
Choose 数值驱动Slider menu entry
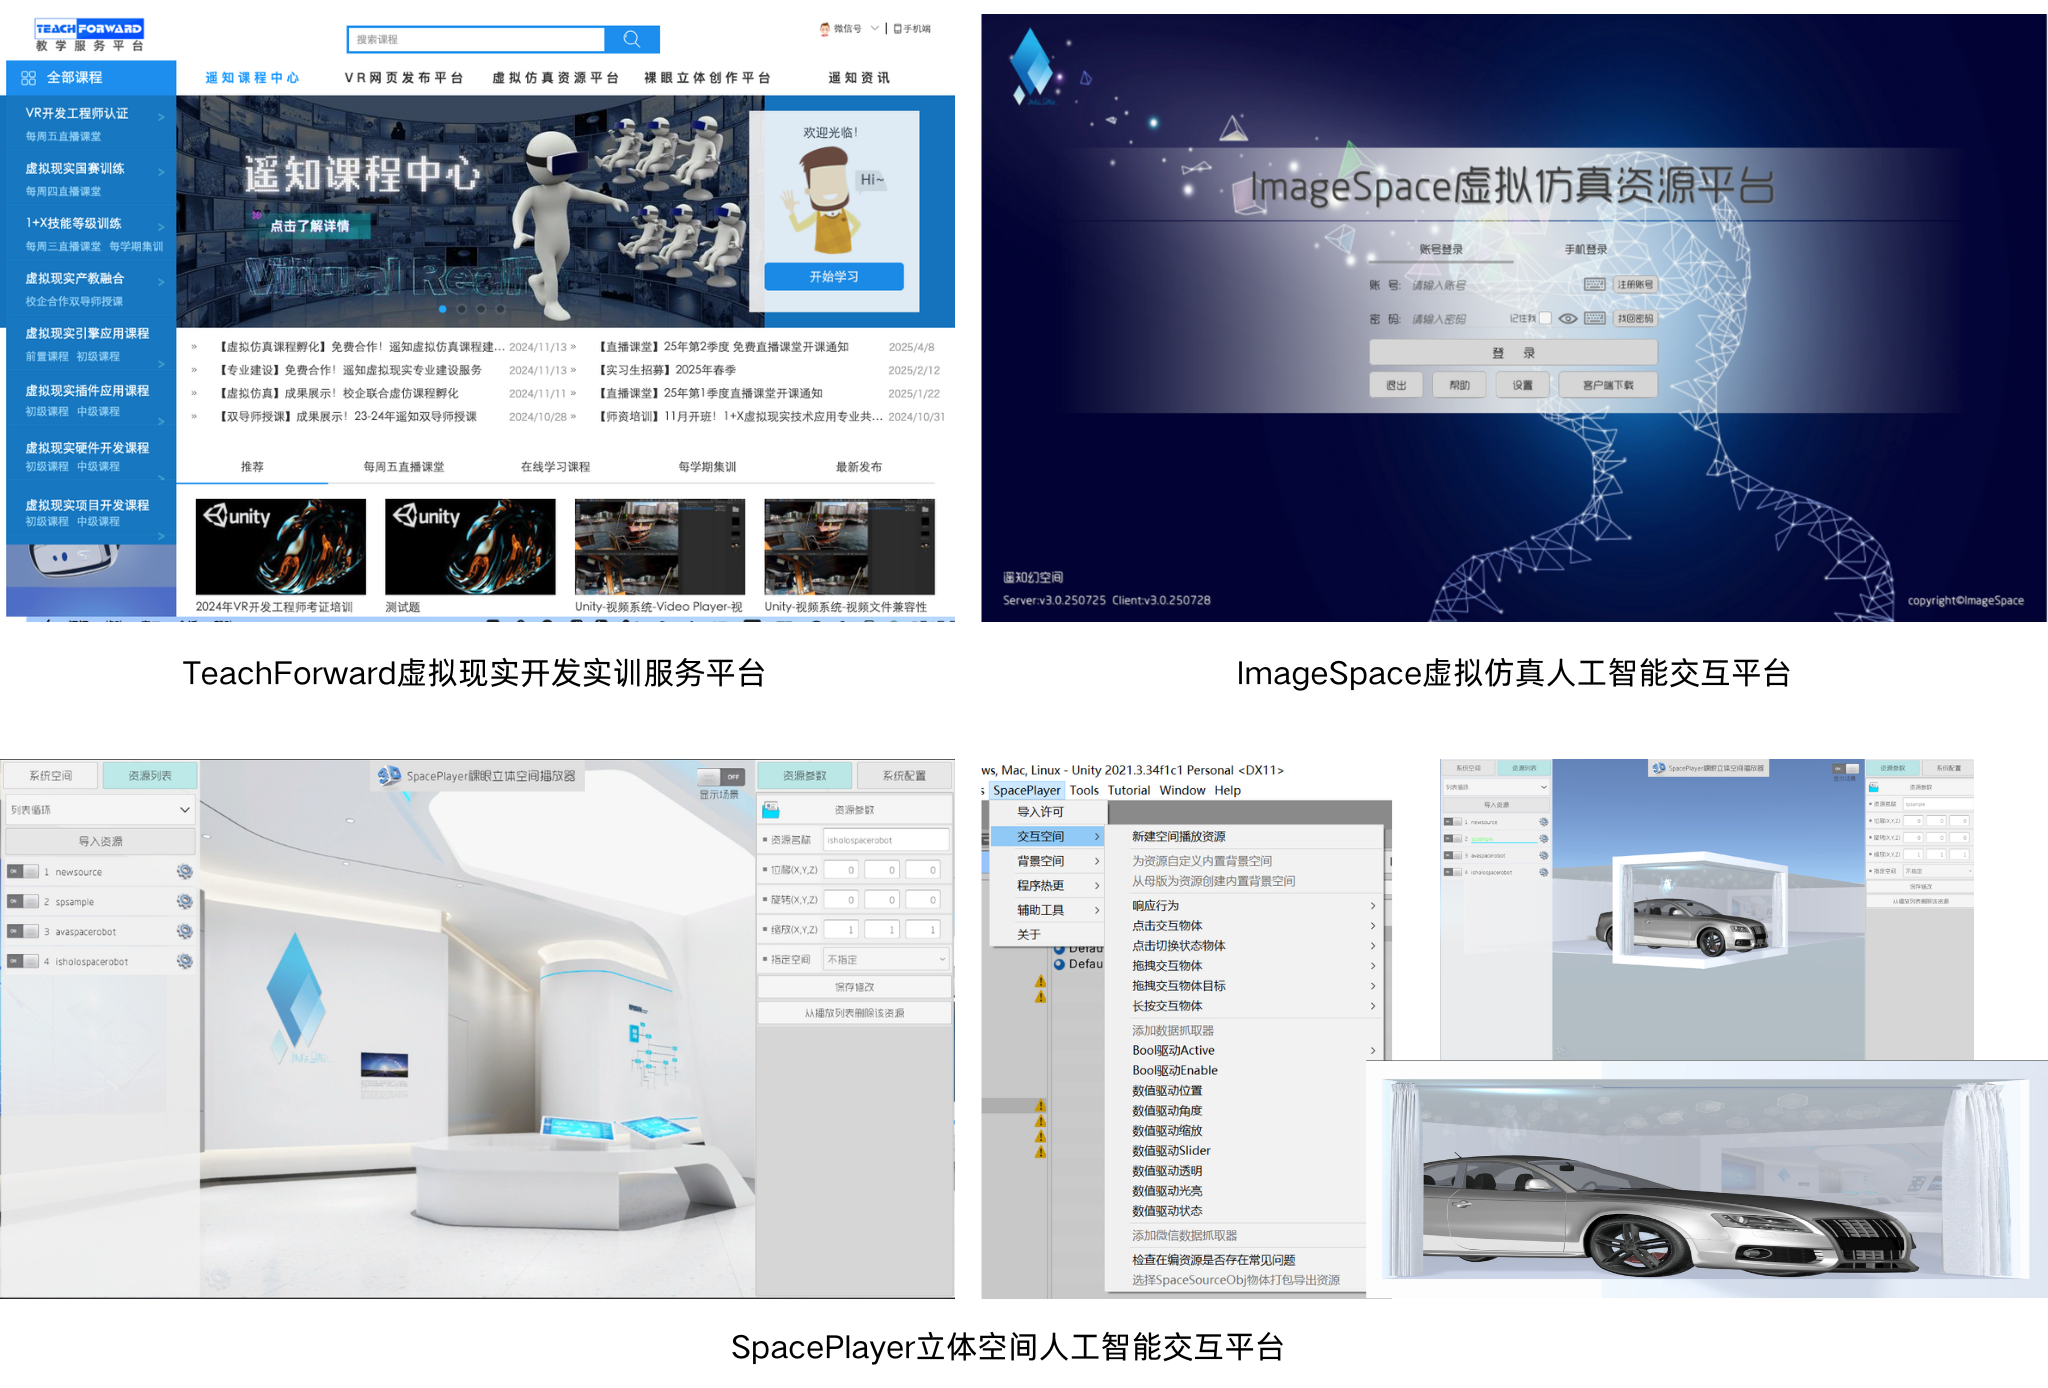pos(1171,1151)
